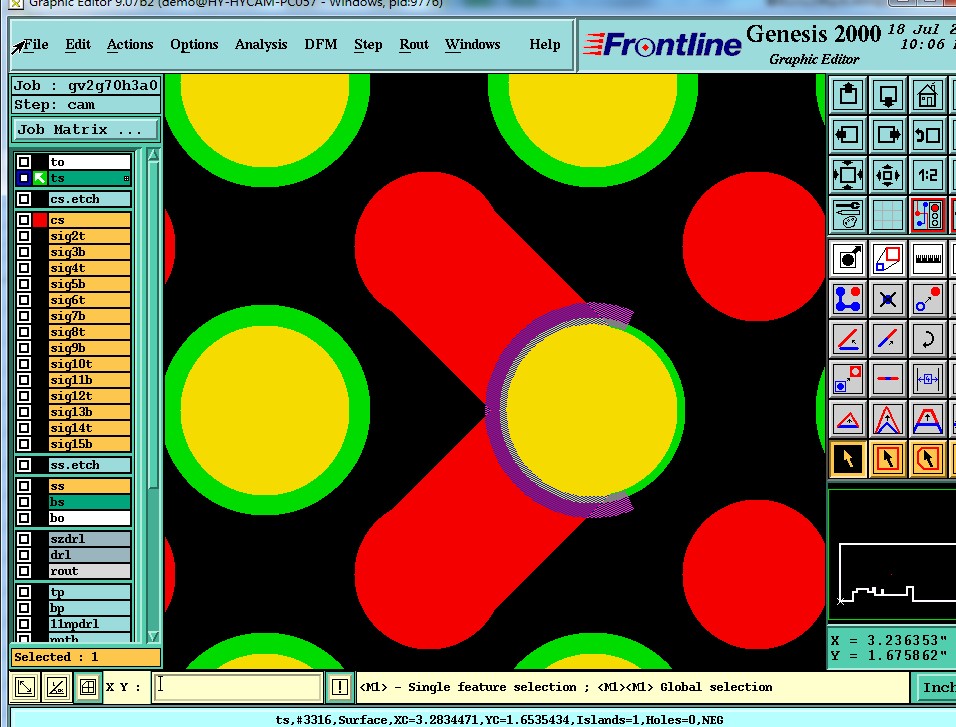
Task: Click the green arrow swatch of layer ts
Action: pyautogui.click(x=40, y=178)
